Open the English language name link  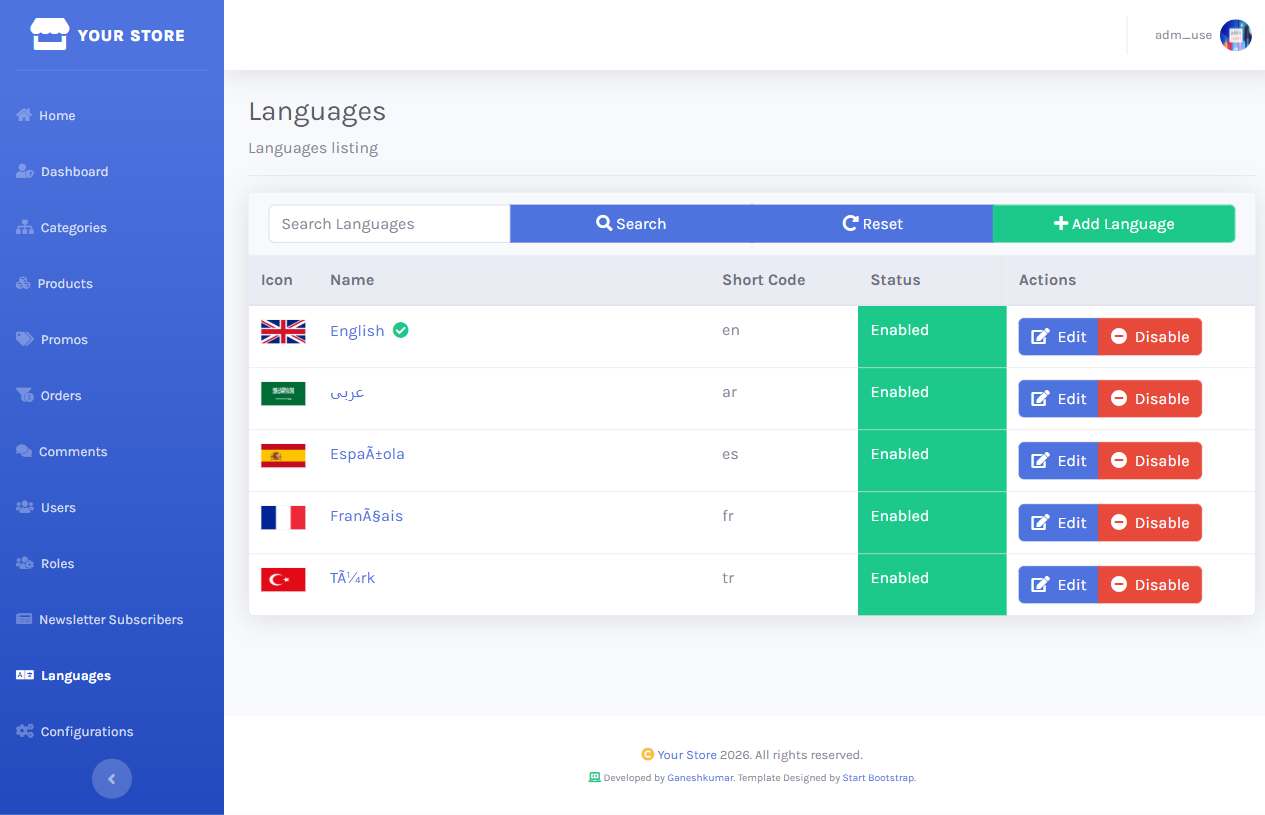(357, 331)
